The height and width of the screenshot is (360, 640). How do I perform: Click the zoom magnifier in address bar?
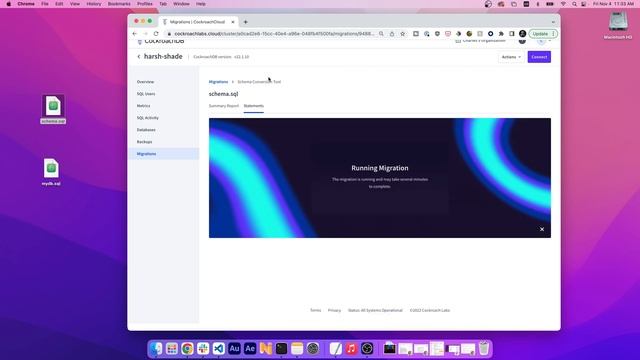click(x=381, y=34)
